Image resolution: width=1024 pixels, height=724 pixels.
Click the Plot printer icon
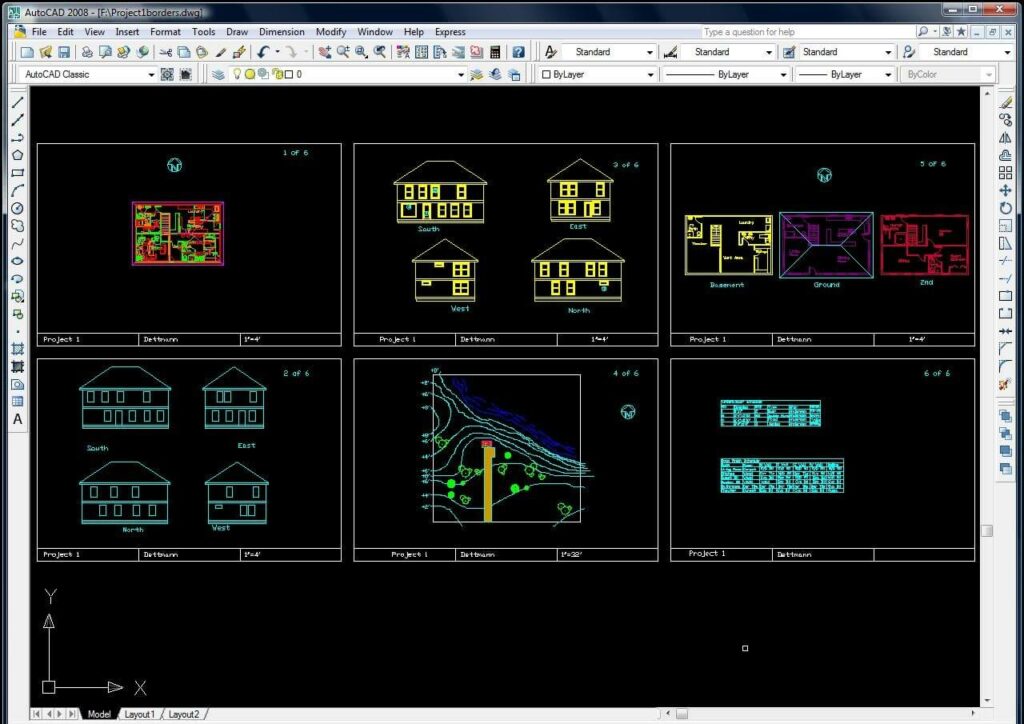[87, 52]
